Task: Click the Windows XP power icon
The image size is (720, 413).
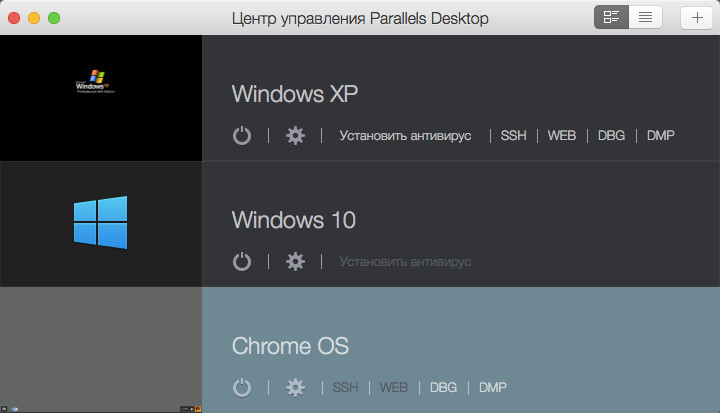Action: [242, 136]
